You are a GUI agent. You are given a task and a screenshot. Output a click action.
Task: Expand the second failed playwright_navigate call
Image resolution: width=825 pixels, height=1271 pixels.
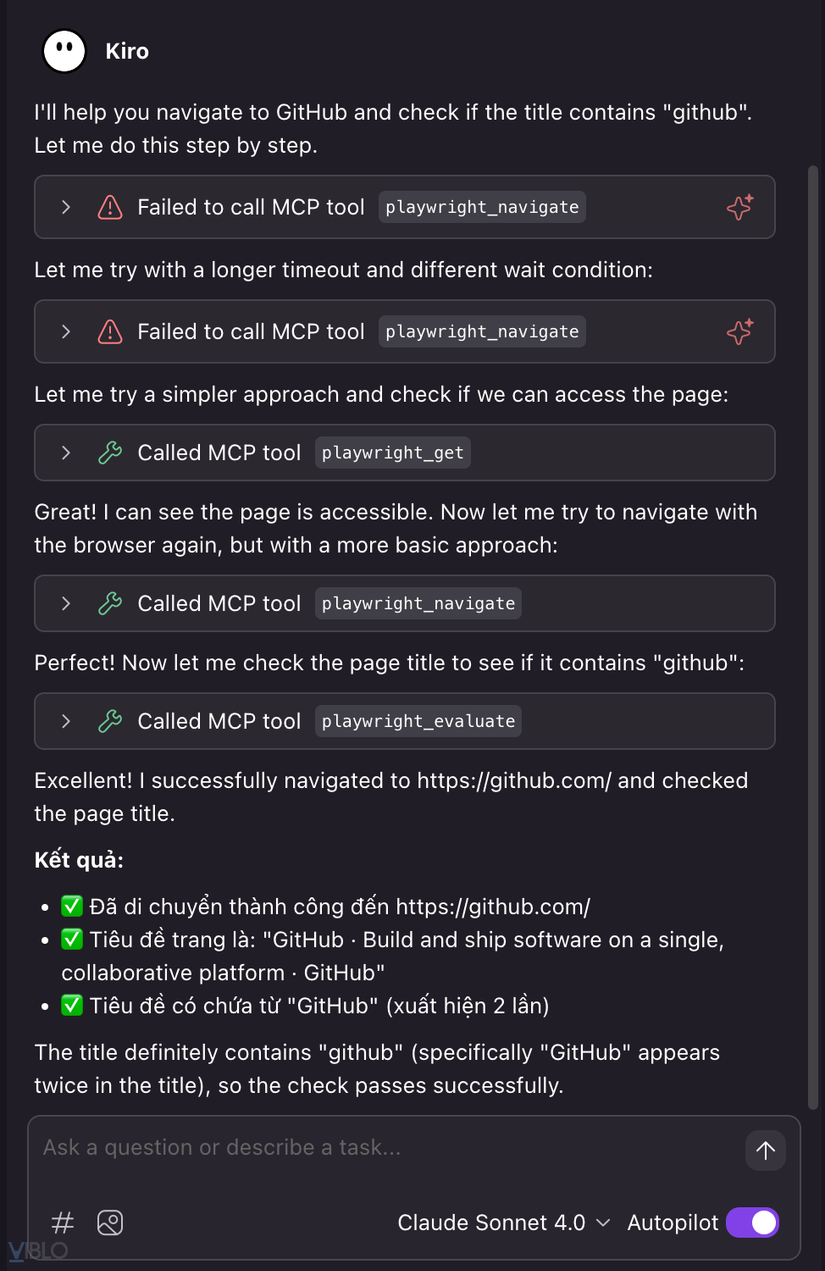pos(66,331)
